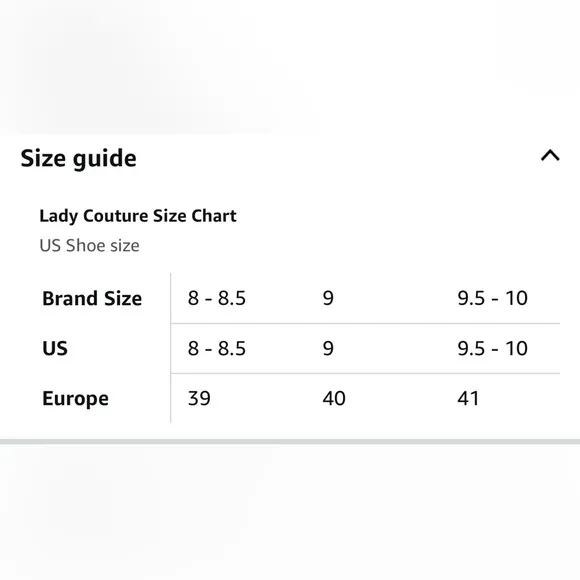Click the US Shoe size subtitle
The image size is (580, 580).
pyautogui.click(x=90, y=246)
